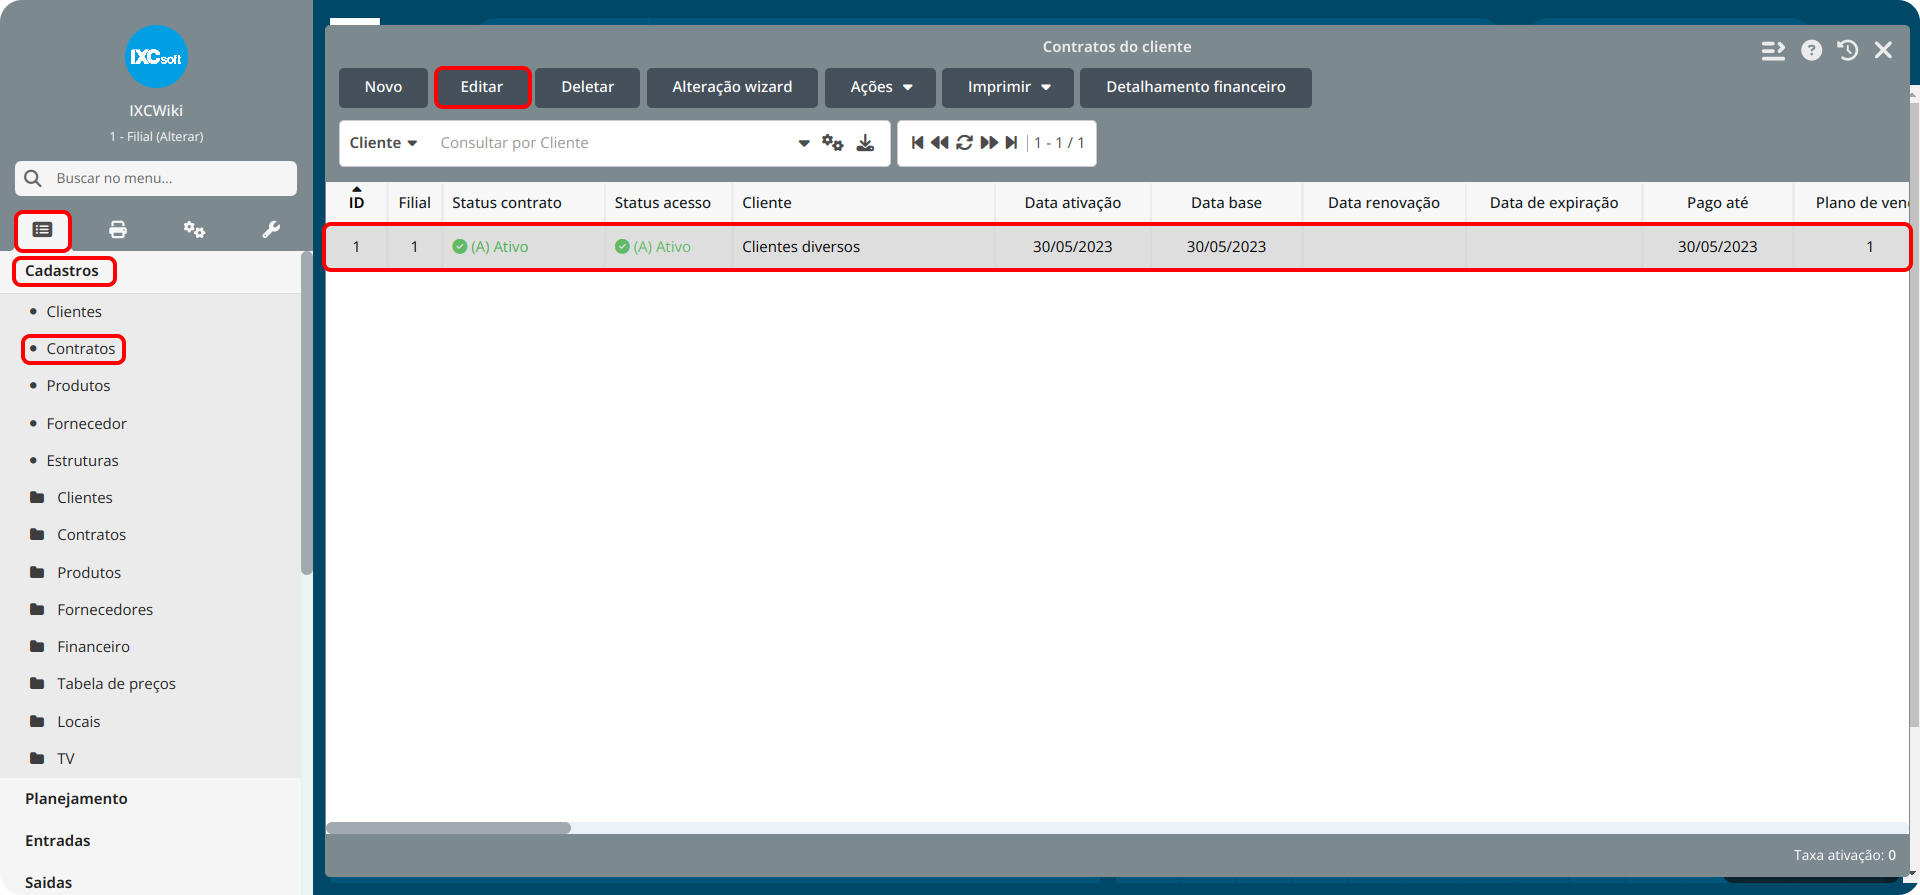Sort by Data ativação column header
Viewport: 1920px width, 895px height.
click(1072, 203)
